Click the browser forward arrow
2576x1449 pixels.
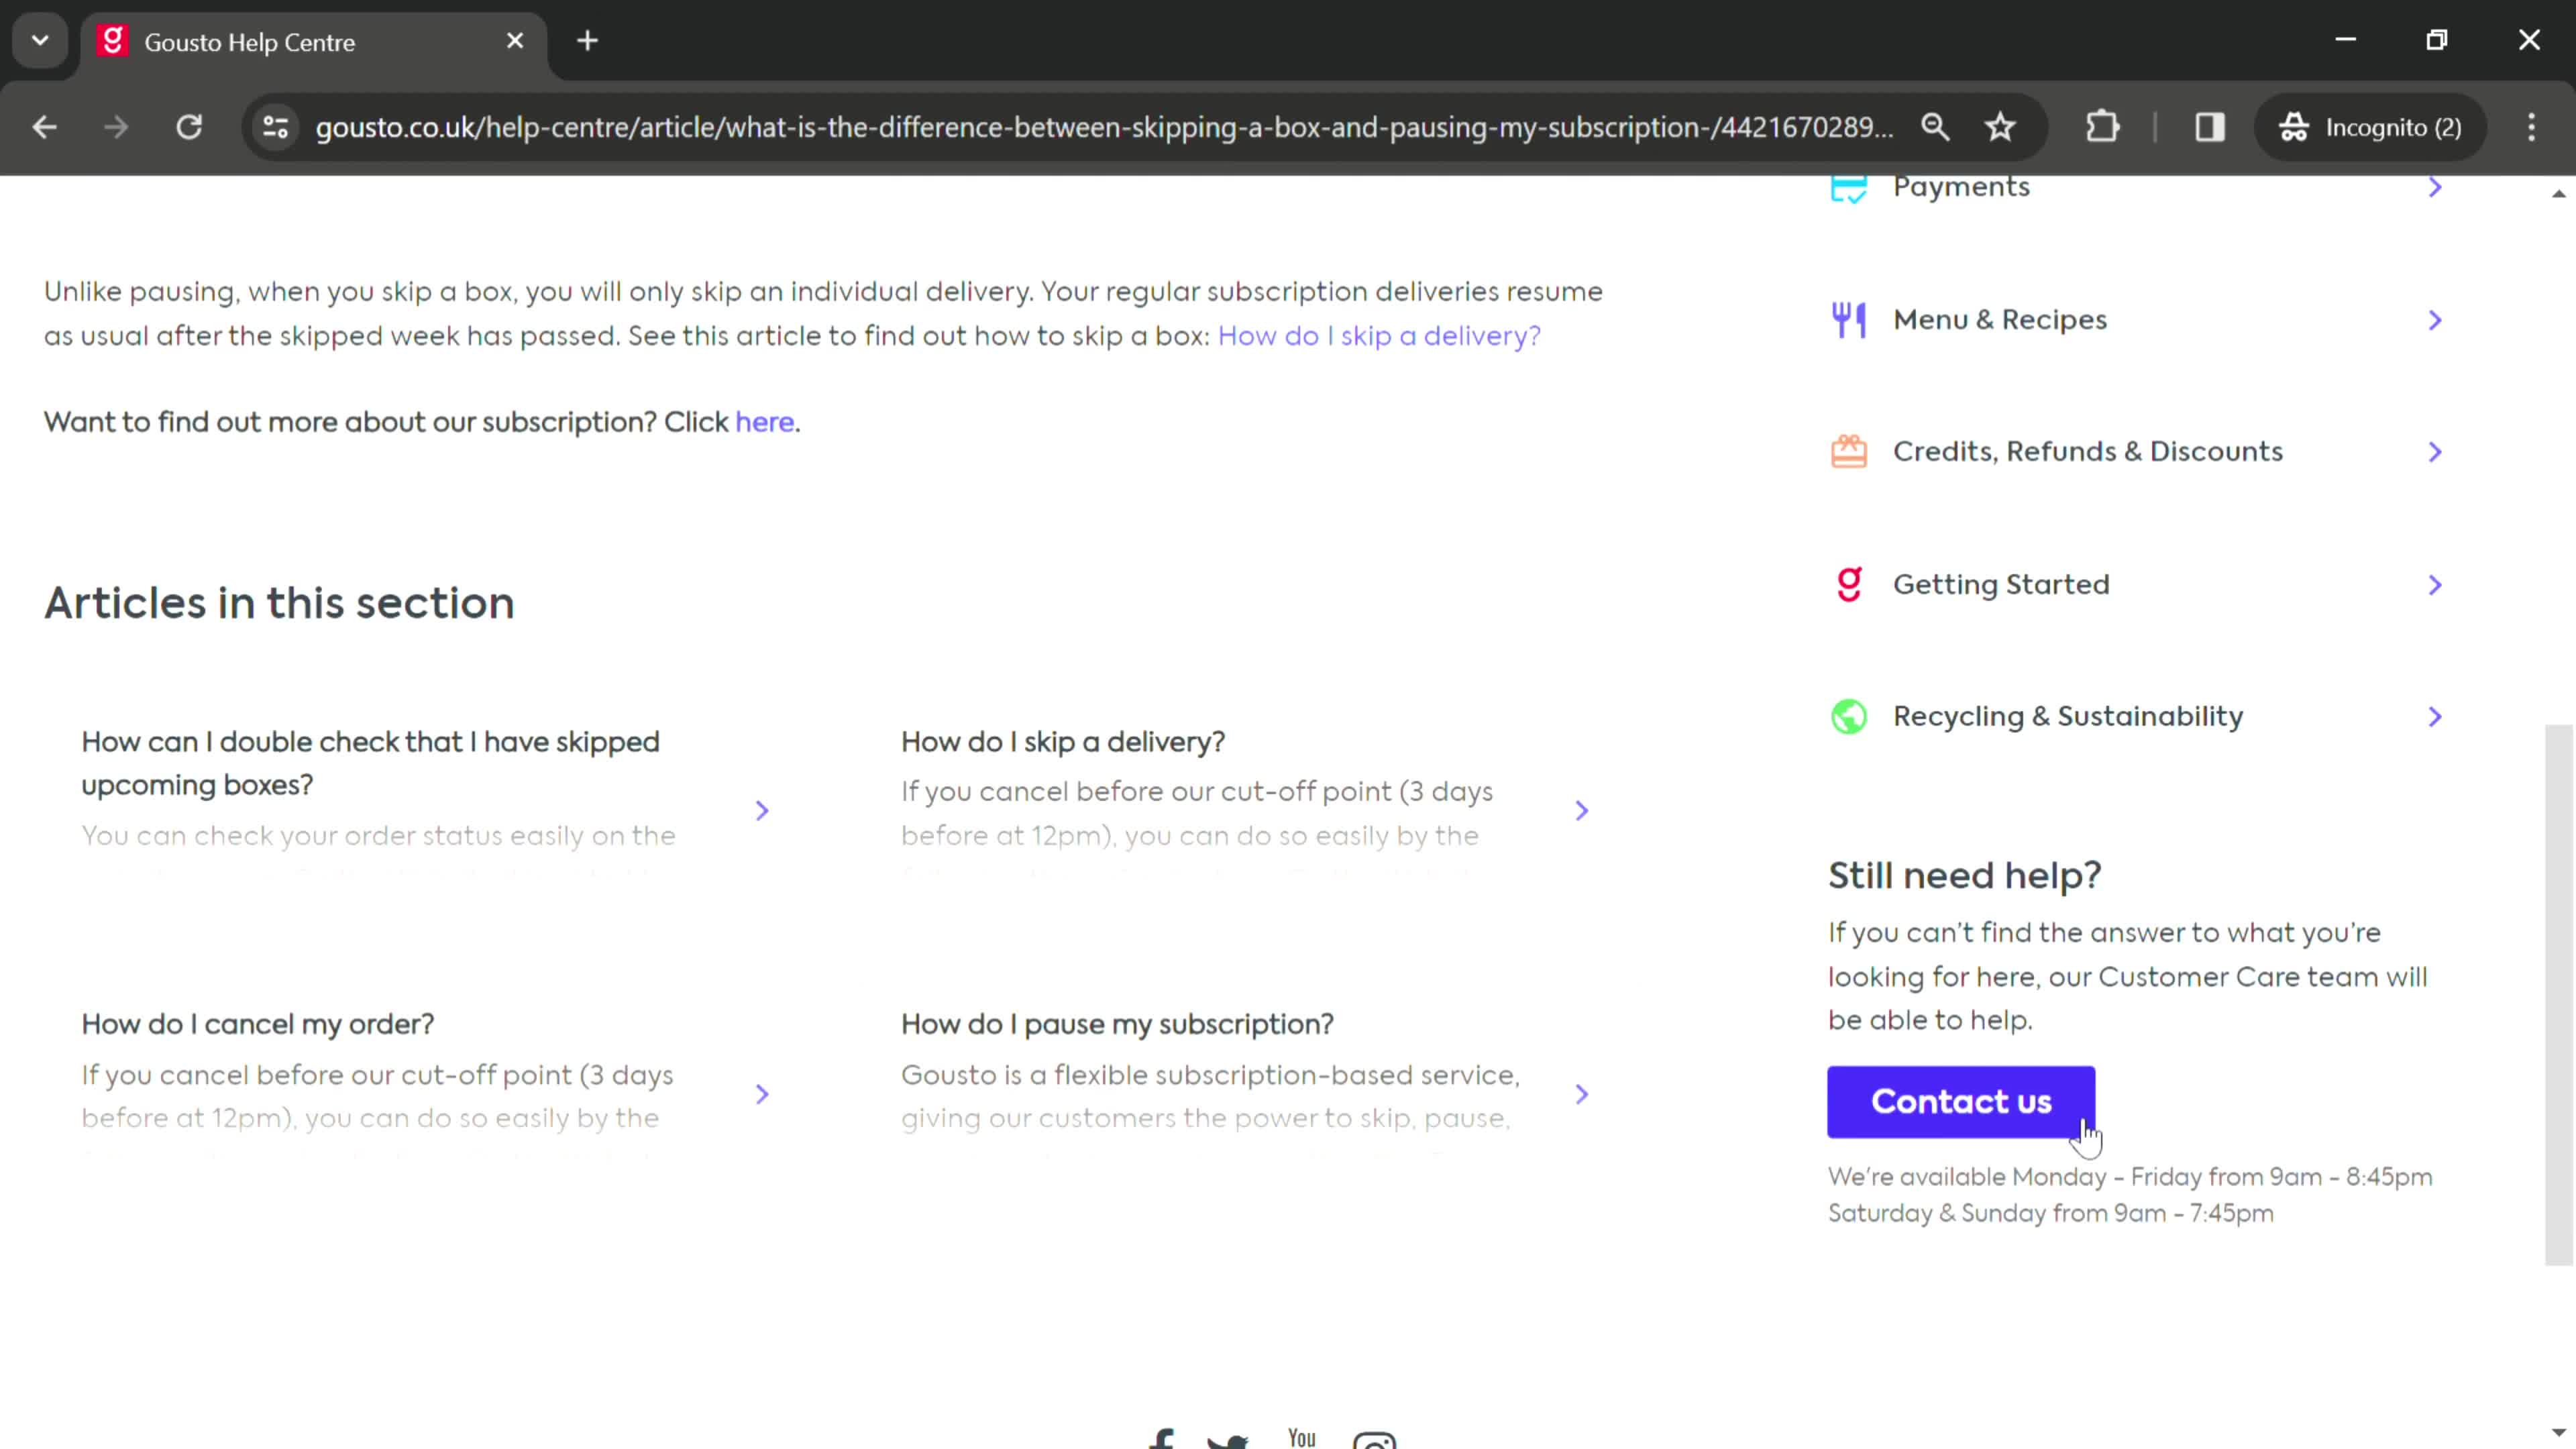[116, 127]
